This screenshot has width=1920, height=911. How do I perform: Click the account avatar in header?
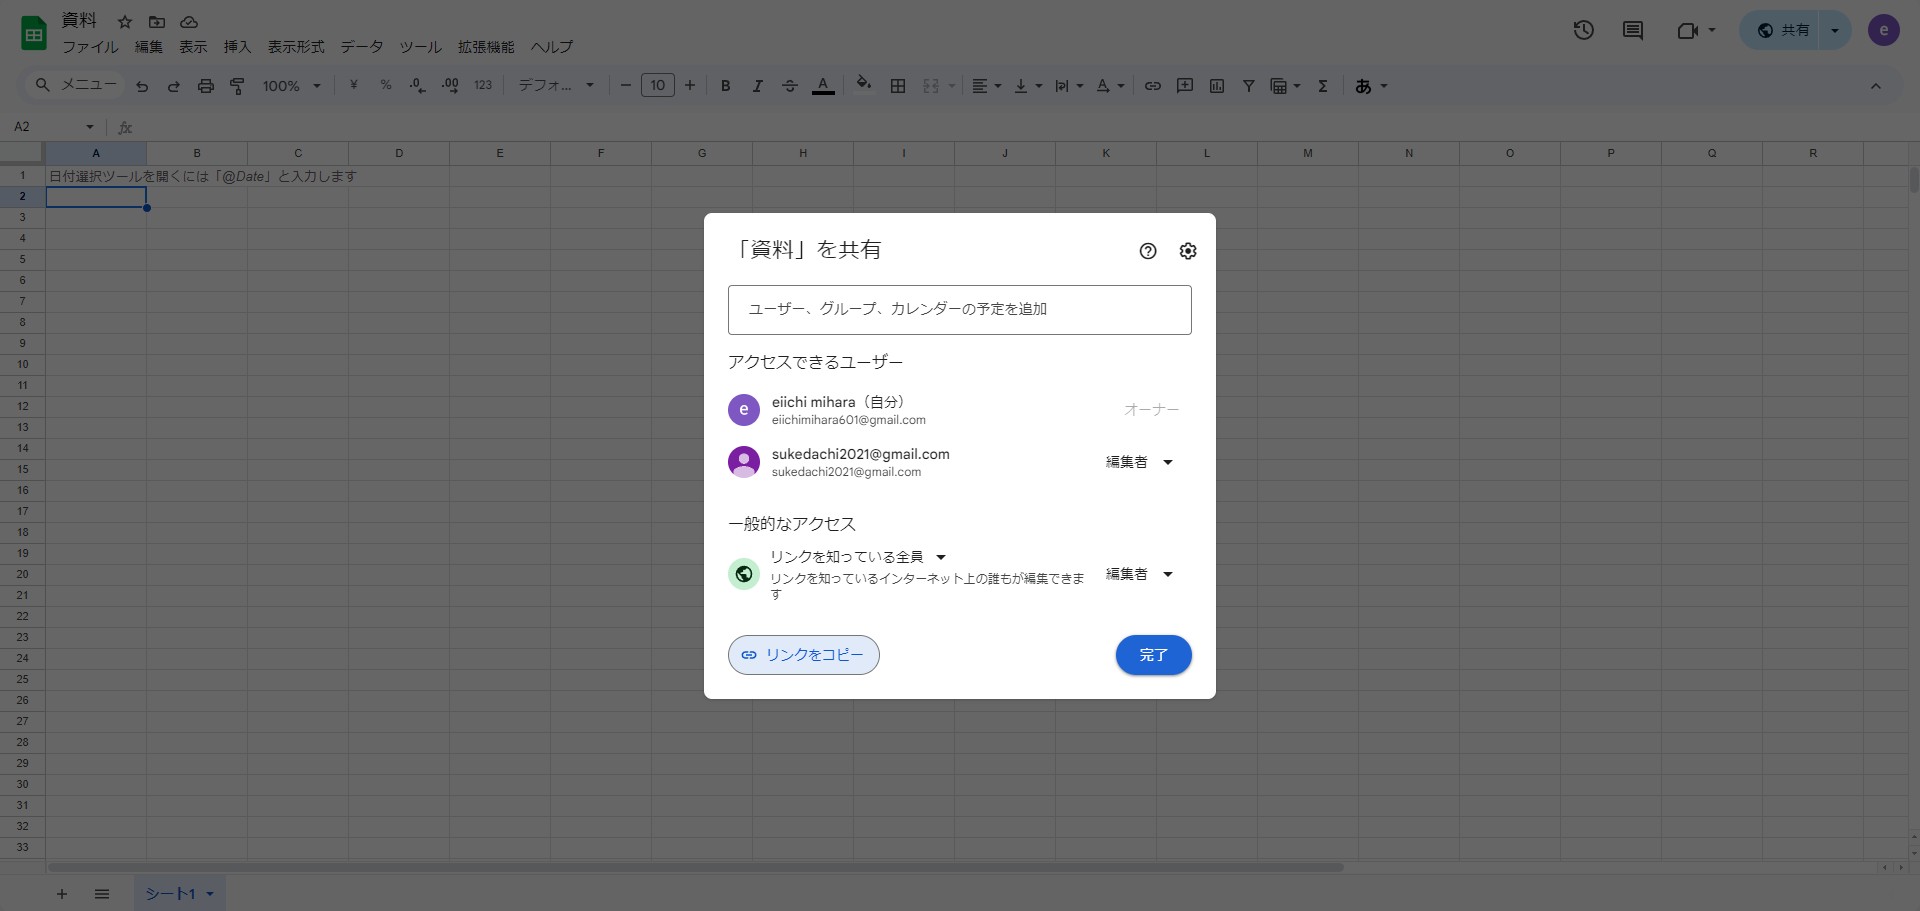pyautogui.click(x=1884, y=30)
